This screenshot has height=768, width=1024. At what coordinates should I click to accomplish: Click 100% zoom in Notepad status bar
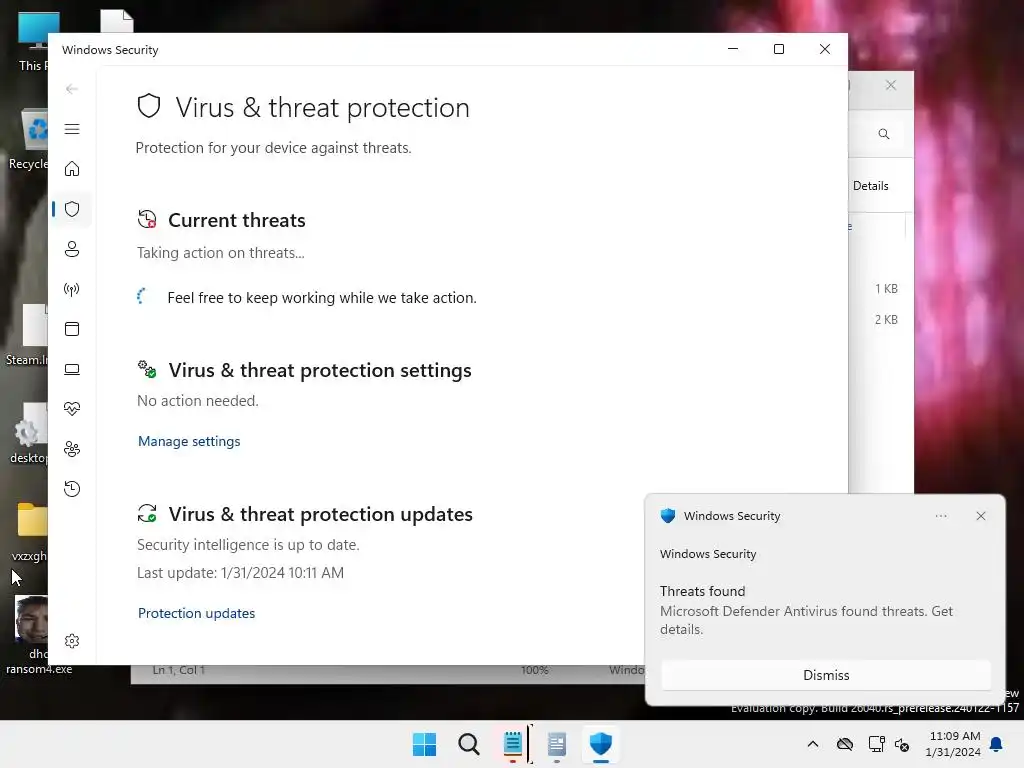coord(534,670)
